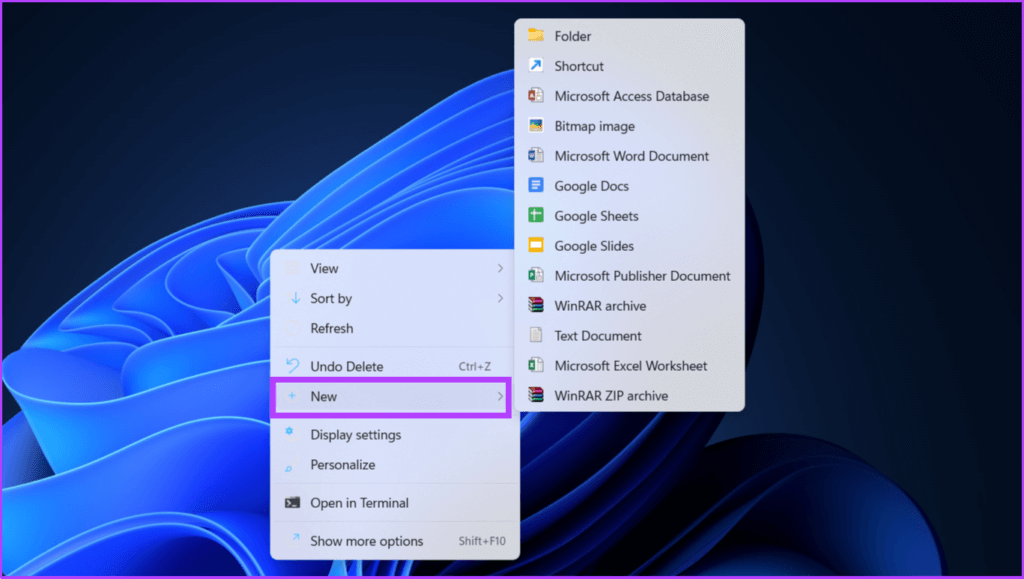Open Display settings from context menu
The image size is (1024, 579).
[394, 435]
